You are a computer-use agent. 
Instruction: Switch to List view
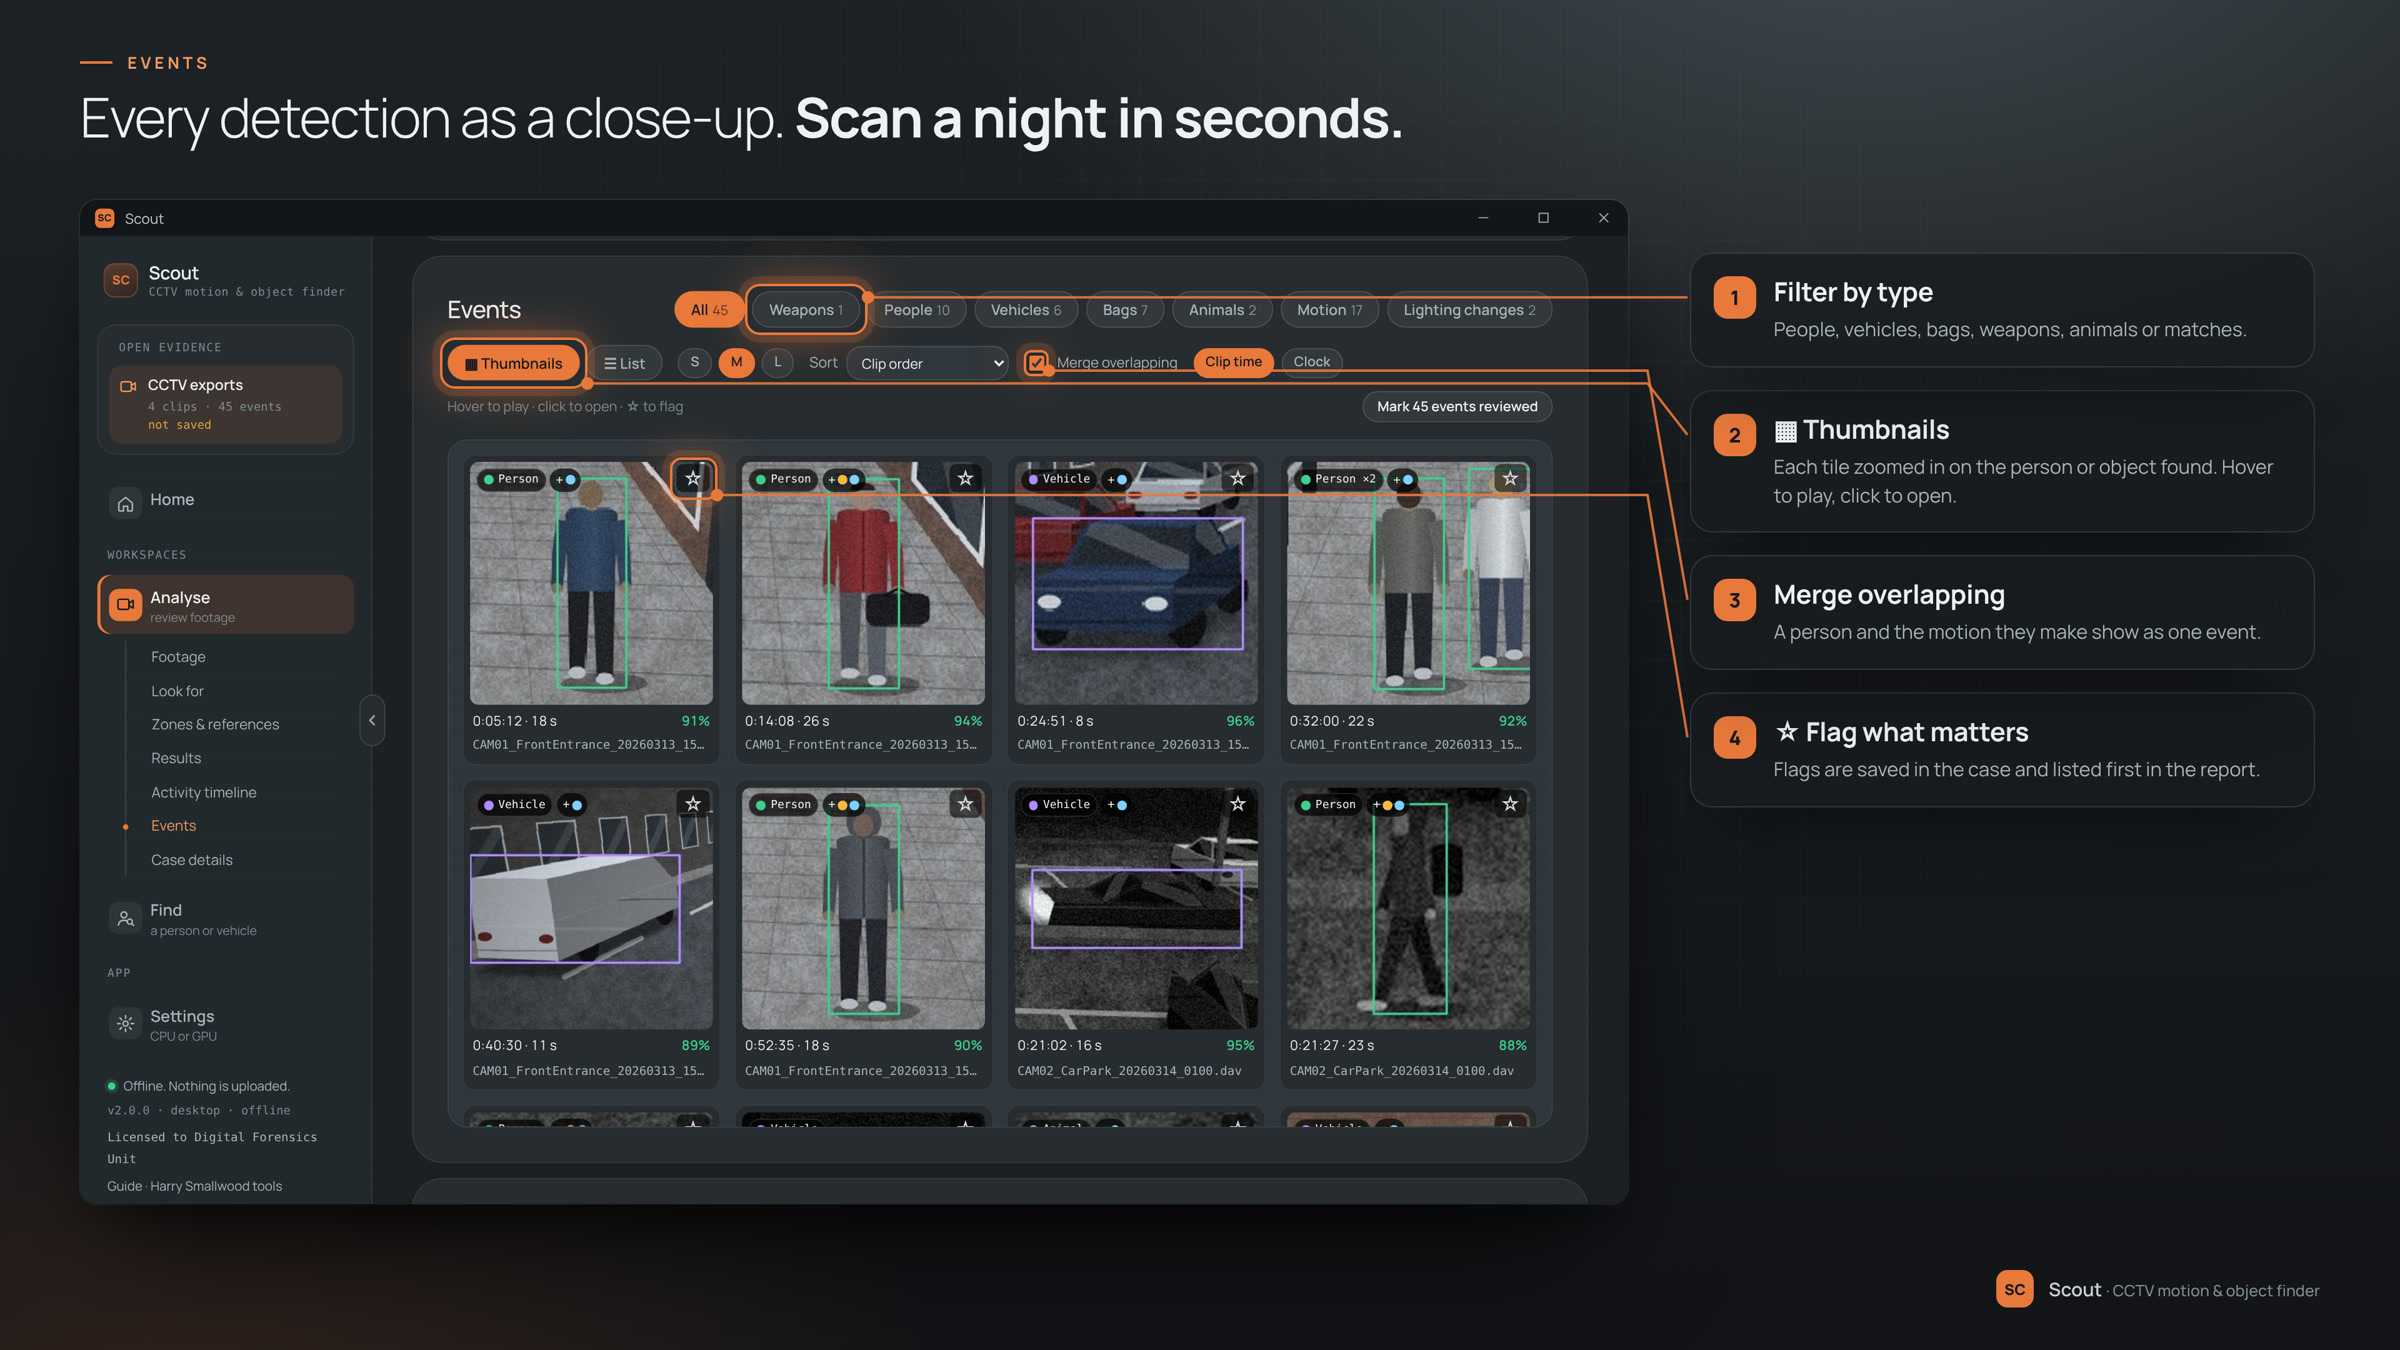pyautogui.click(x=625, y=363)
